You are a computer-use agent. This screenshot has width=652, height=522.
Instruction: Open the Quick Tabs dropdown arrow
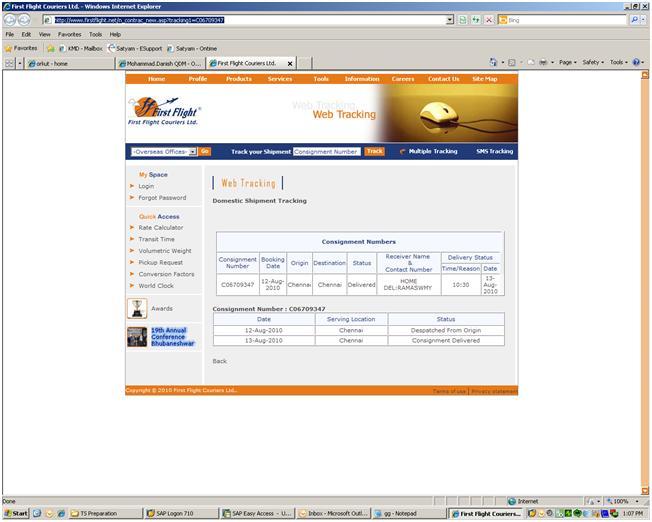click(20, 63)
